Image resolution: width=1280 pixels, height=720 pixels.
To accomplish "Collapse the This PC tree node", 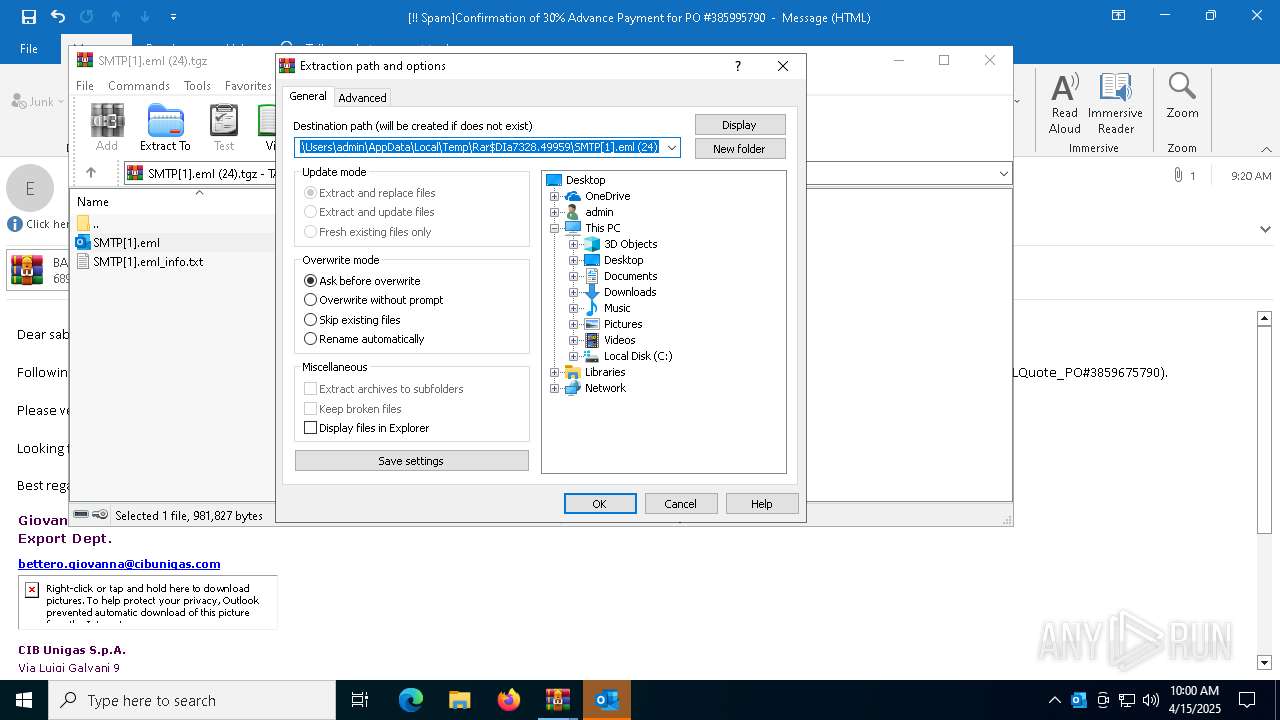I will tap(555, 228).
